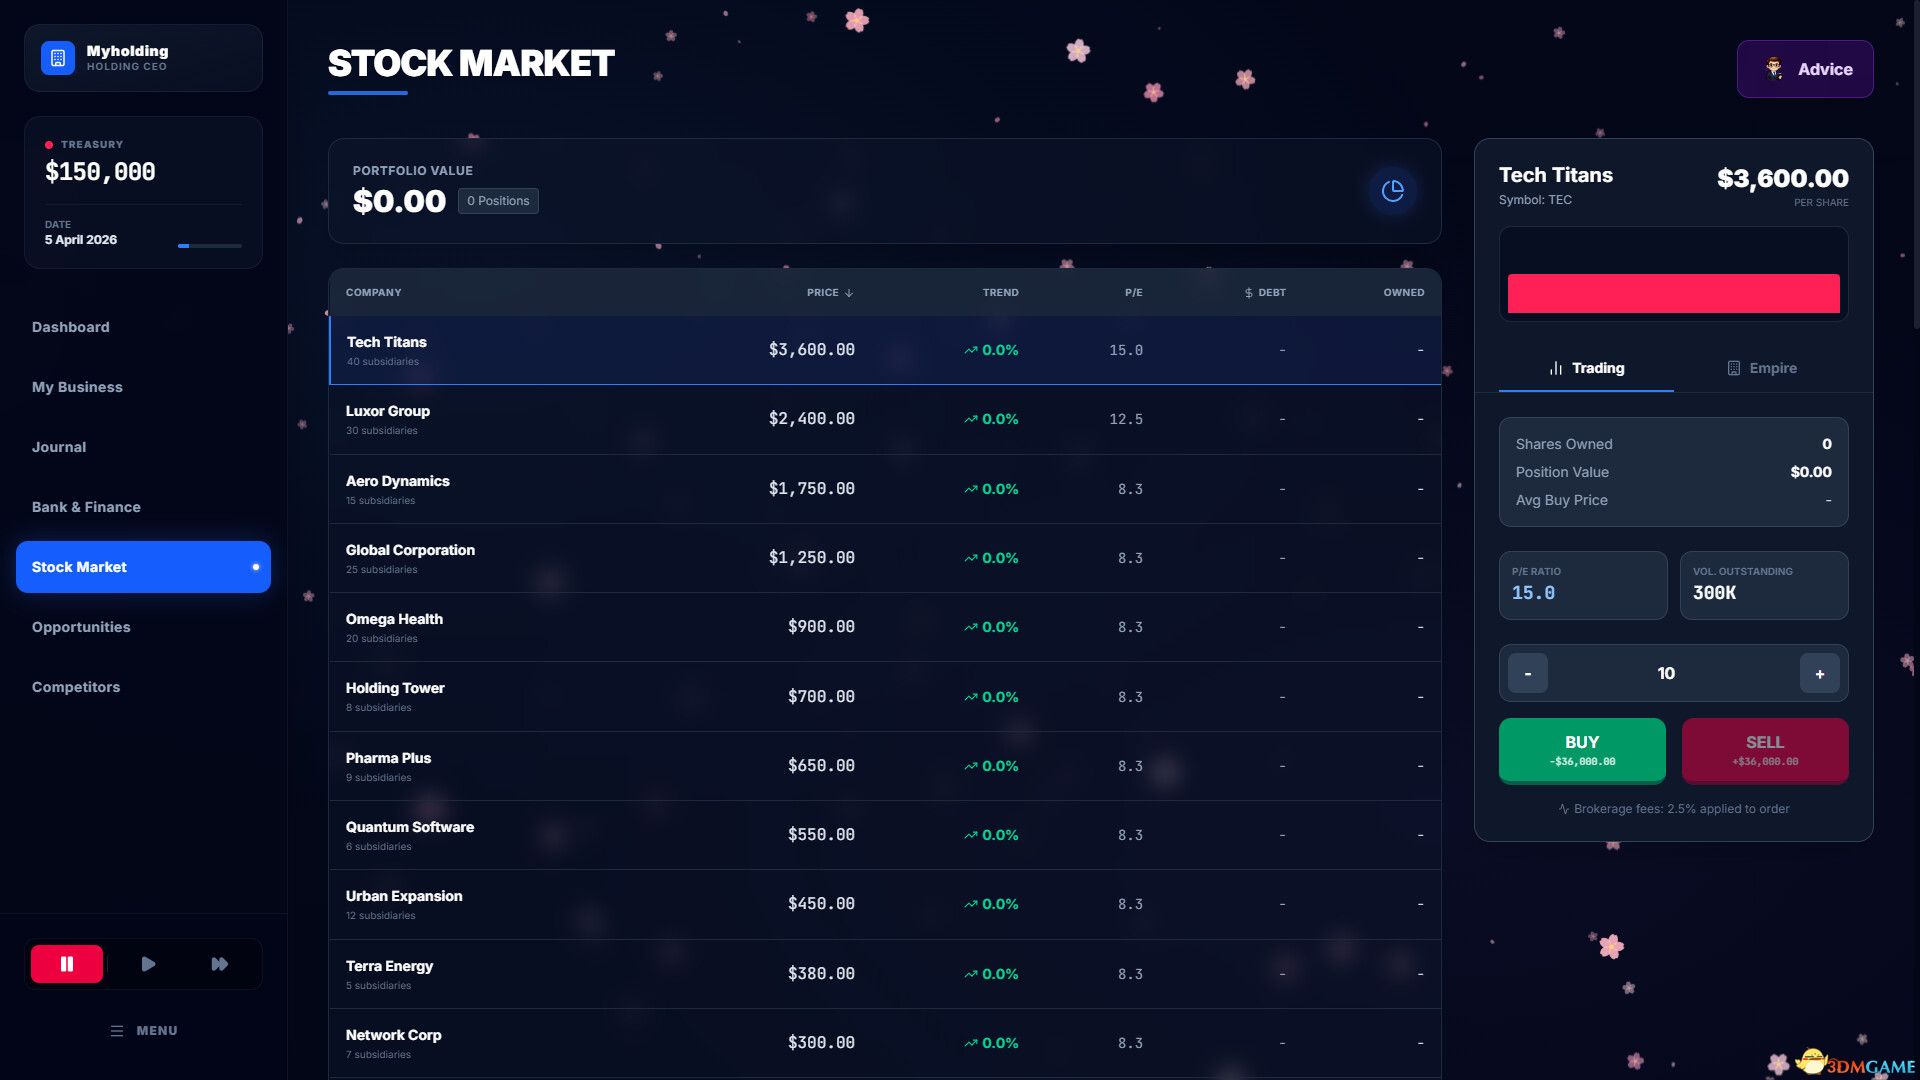Viewport: 1920px width, 1080px height.
Task: Select the Global Corporation row
Action: pyautogui.click(x=885, y=558)
